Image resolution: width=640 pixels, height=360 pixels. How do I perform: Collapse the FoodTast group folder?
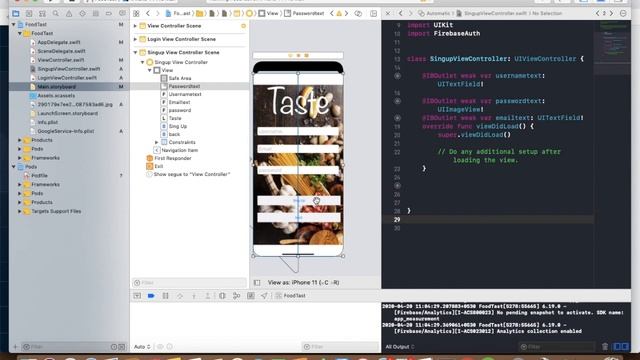(20, 33)
